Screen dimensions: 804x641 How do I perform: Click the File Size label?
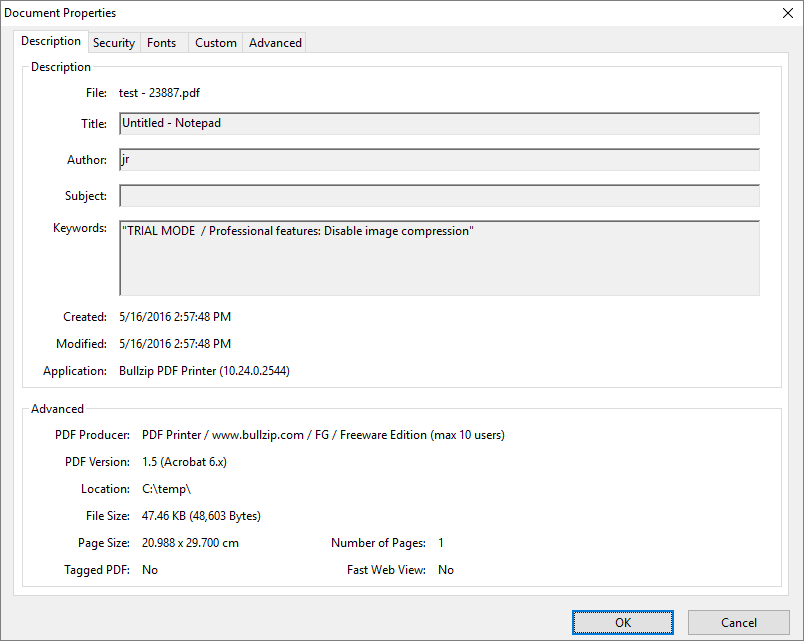108,516
